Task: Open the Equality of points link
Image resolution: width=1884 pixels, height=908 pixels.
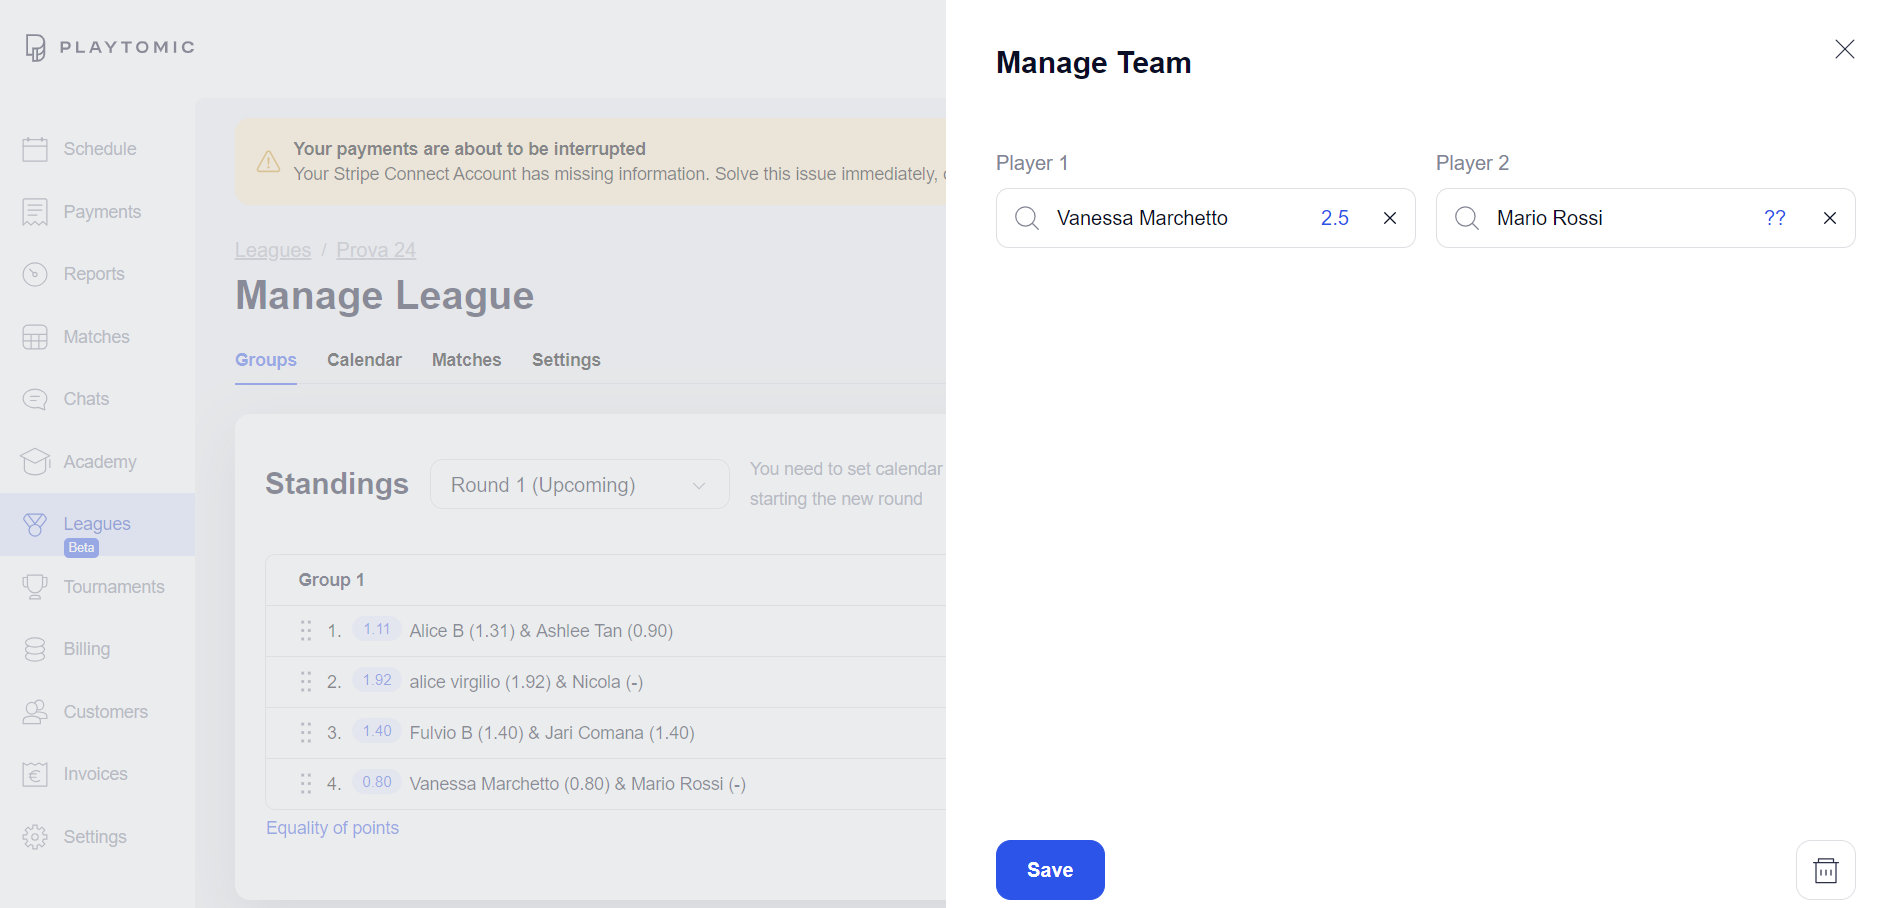Action: pyautogui.click(x=332, y=827)
